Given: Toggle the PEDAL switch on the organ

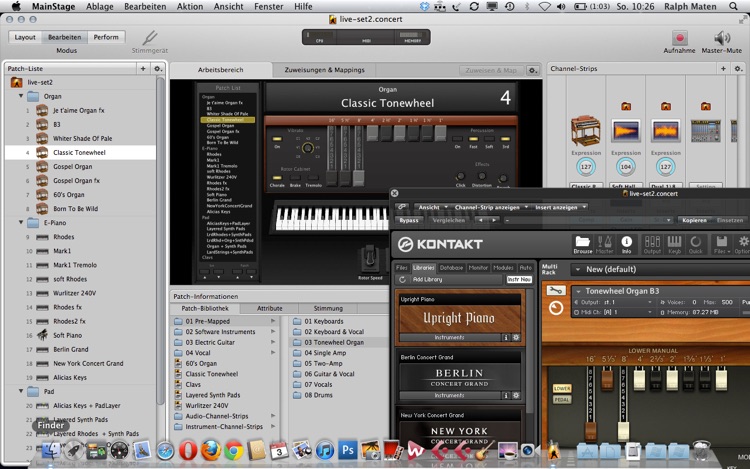Looking at the screenshot, I should pos(562,400).
